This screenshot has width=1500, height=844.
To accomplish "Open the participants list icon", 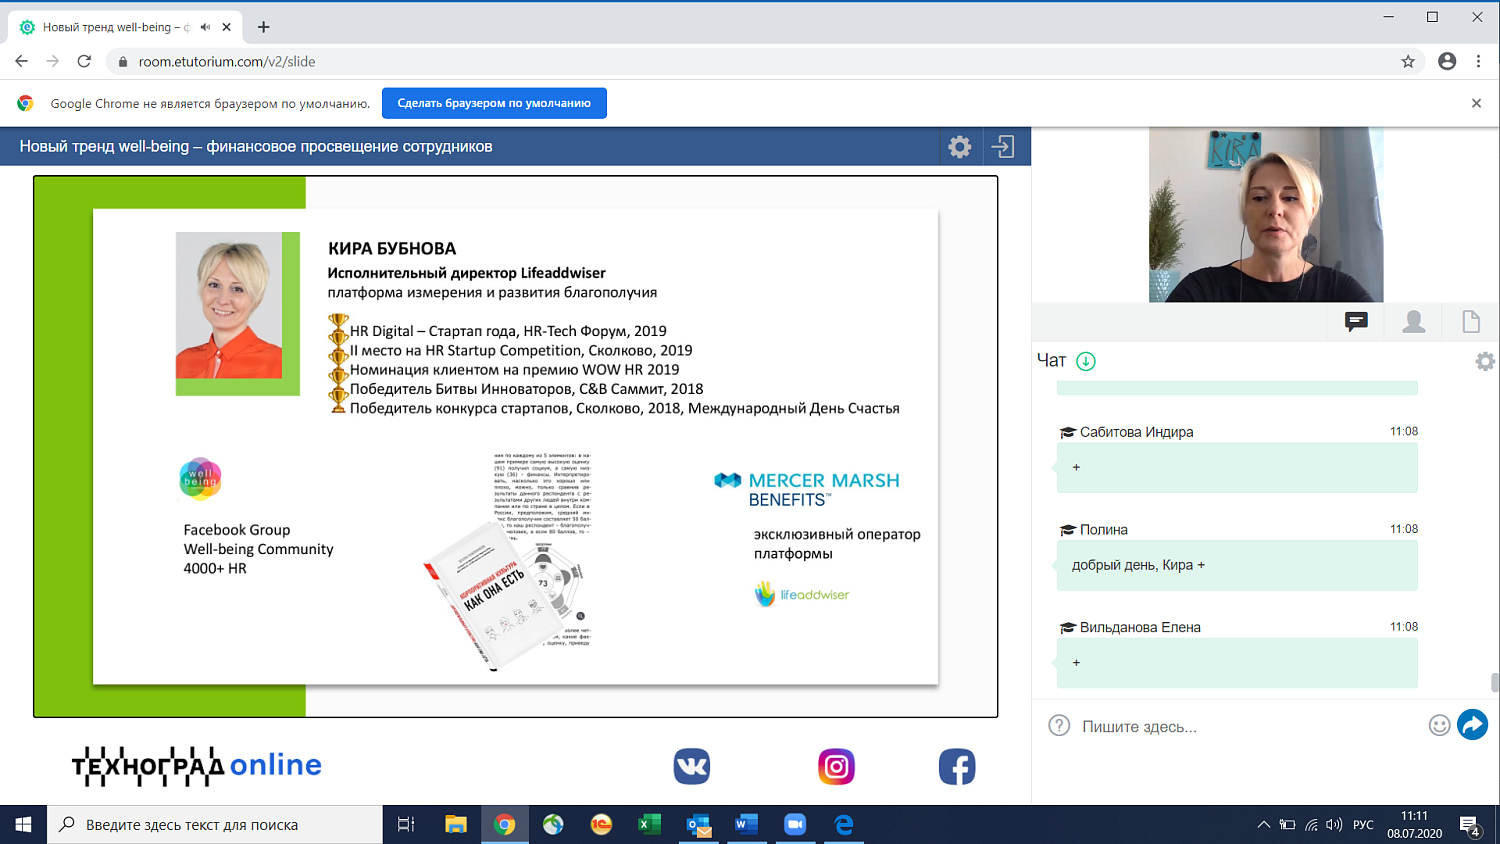I will click(1413, 321).
